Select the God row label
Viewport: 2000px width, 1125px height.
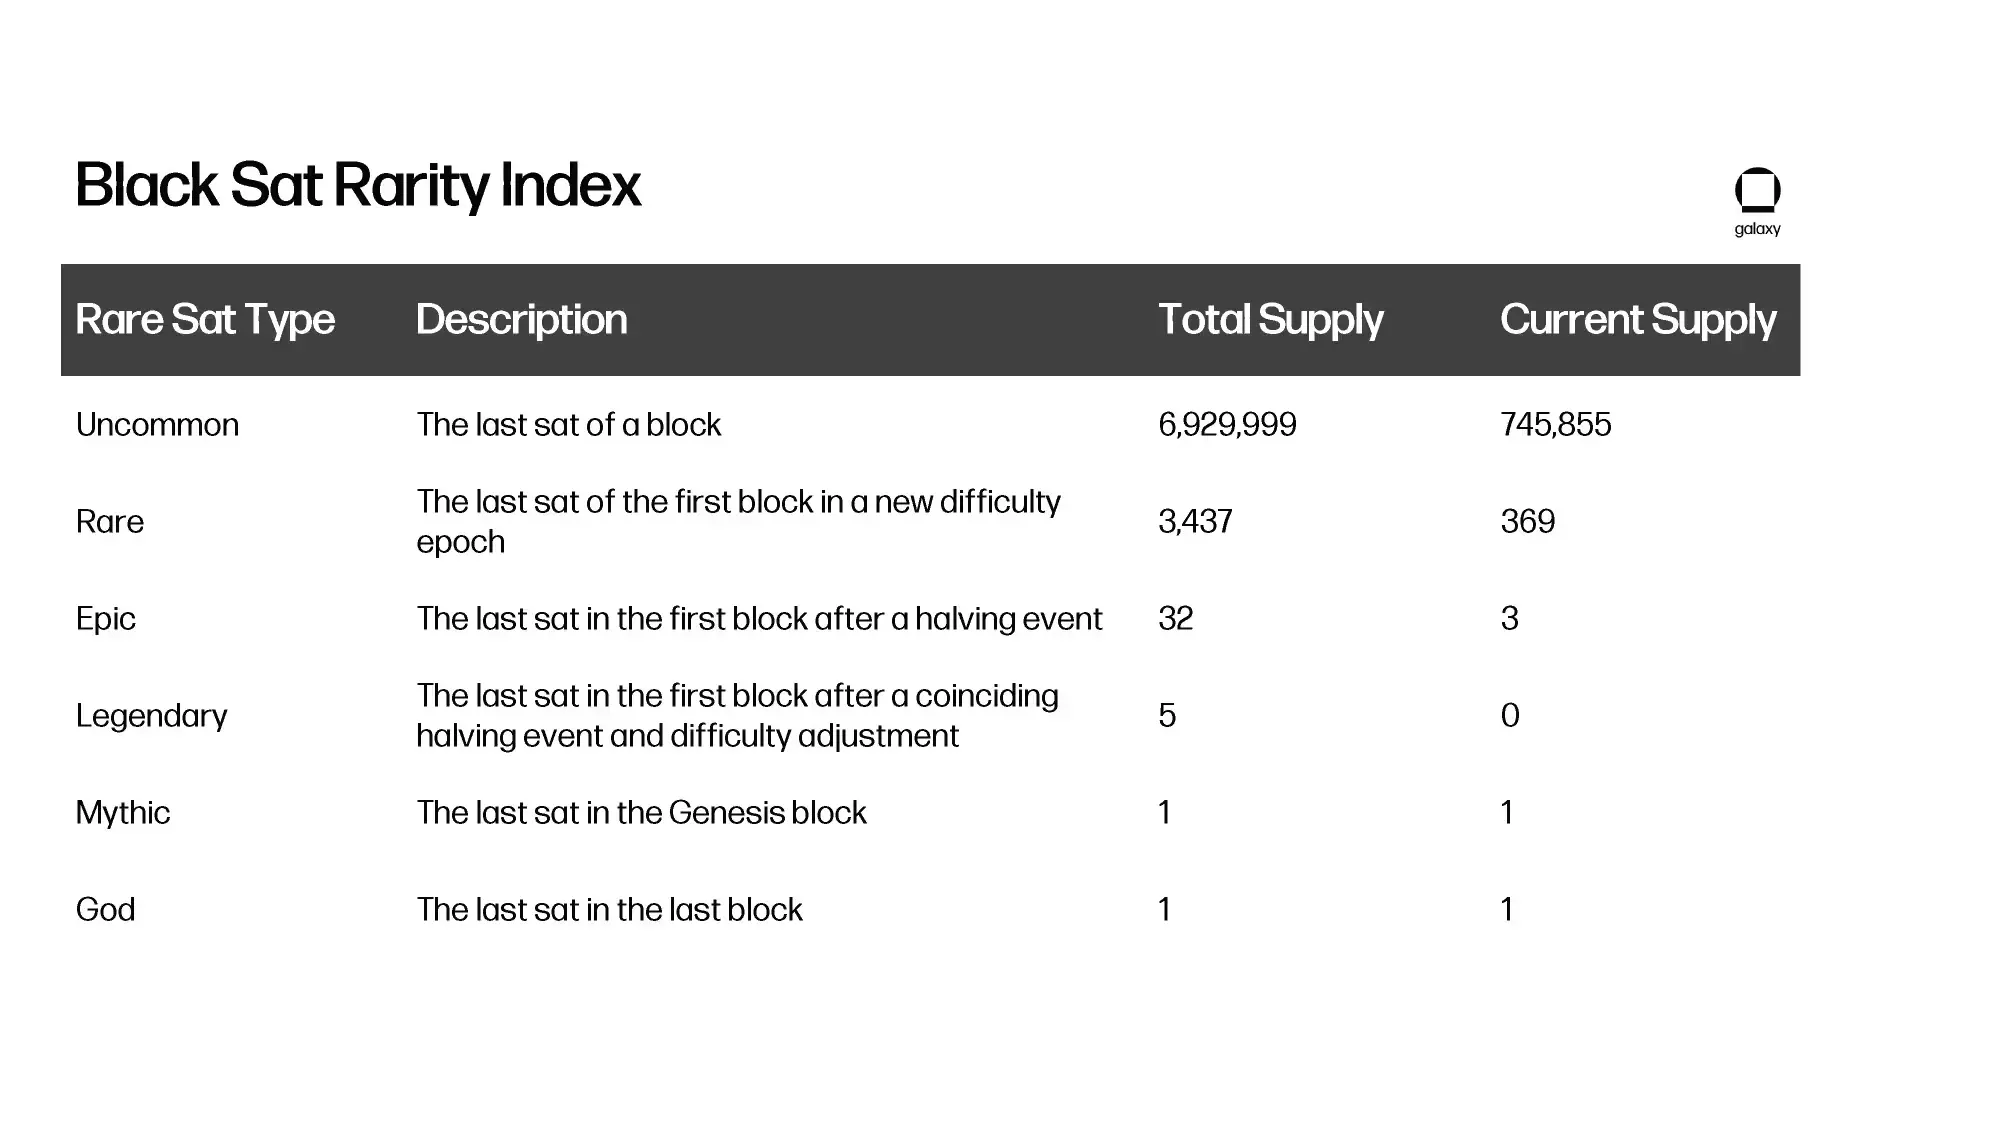tap(105, 910)
